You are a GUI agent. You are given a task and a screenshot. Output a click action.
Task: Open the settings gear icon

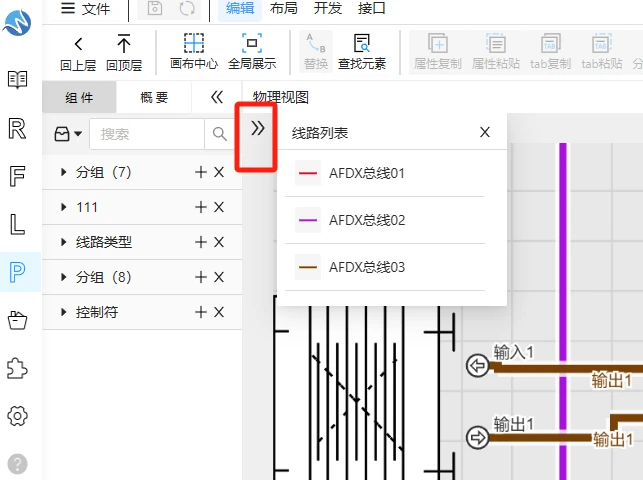17,416
